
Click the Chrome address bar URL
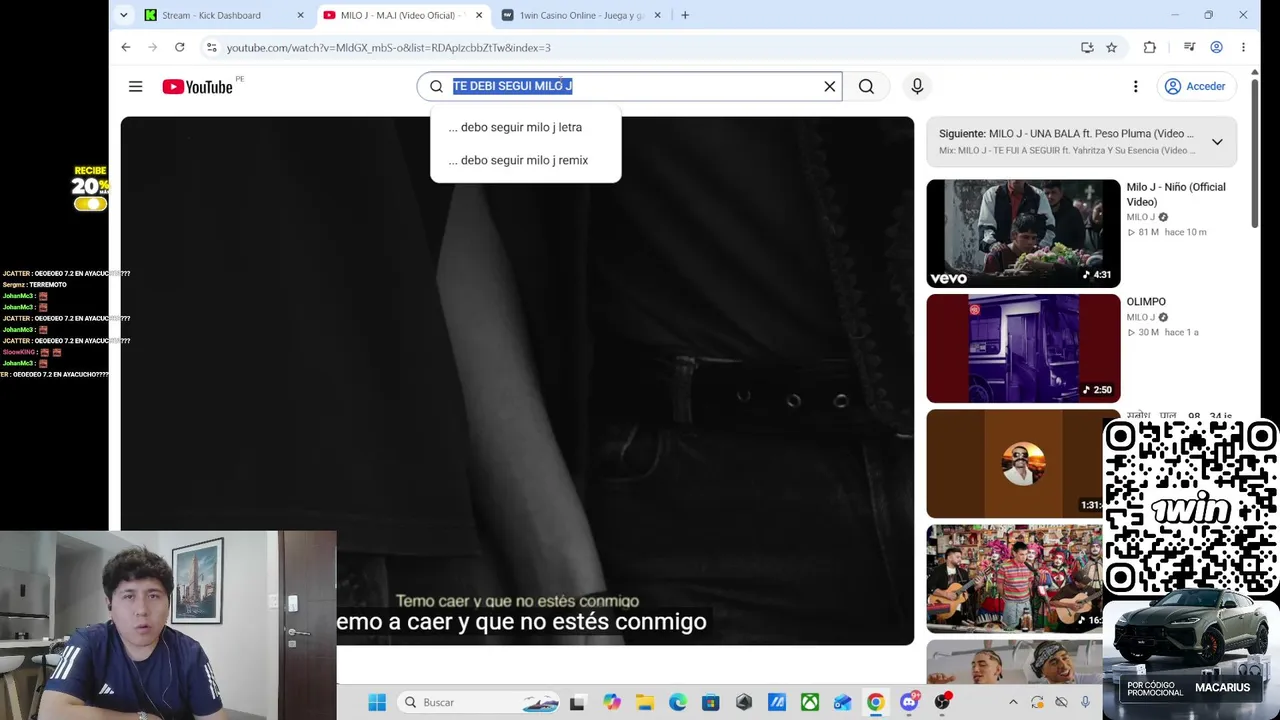388,47
